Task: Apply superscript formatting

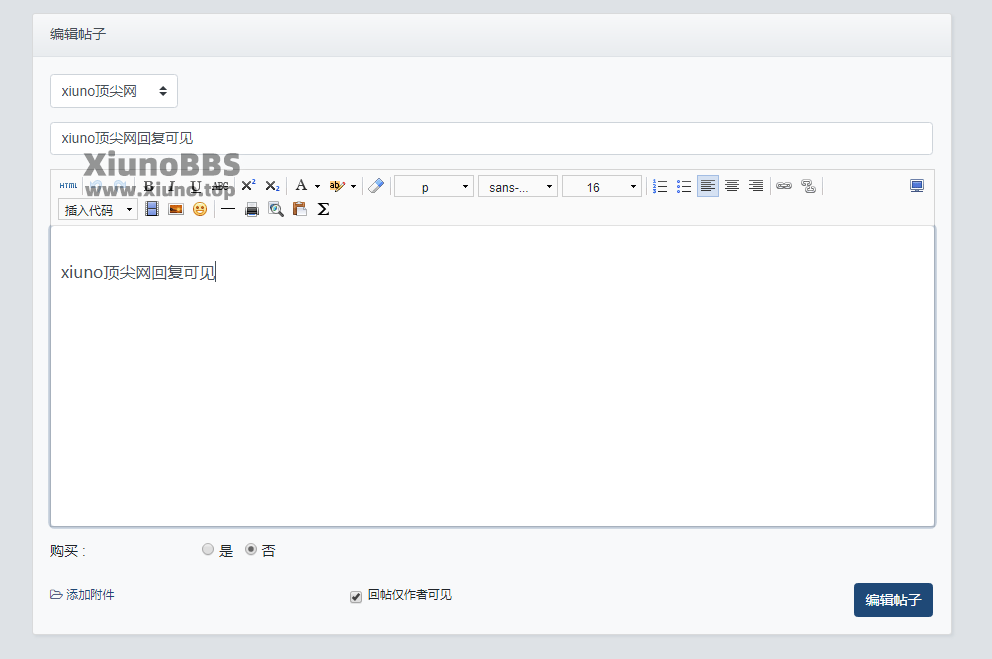Action: pyautogui.click(x=248, y=186)
